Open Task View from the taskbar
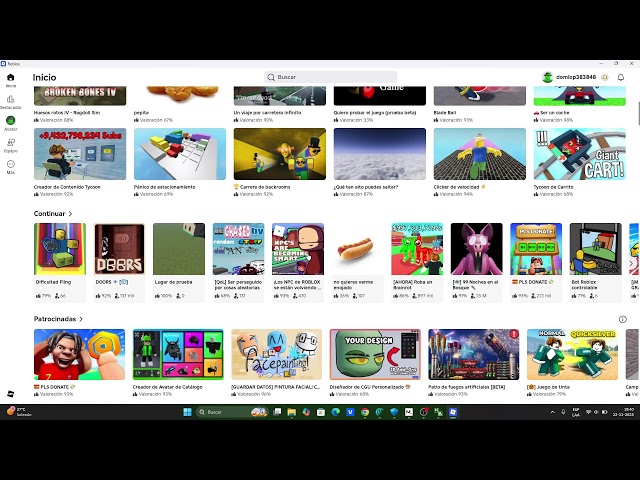This screenshot has height=480, width=640. pyautogui.click(x=277, y=412)
